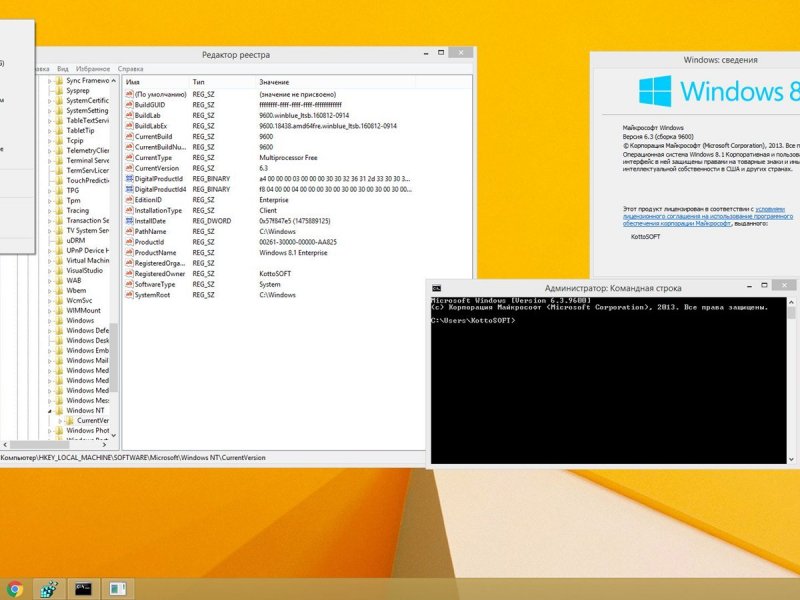Viewport: 800px width, 600px height.
Task: Open the Вид menu in Registry Editor
Action: (x=63, y=69)
